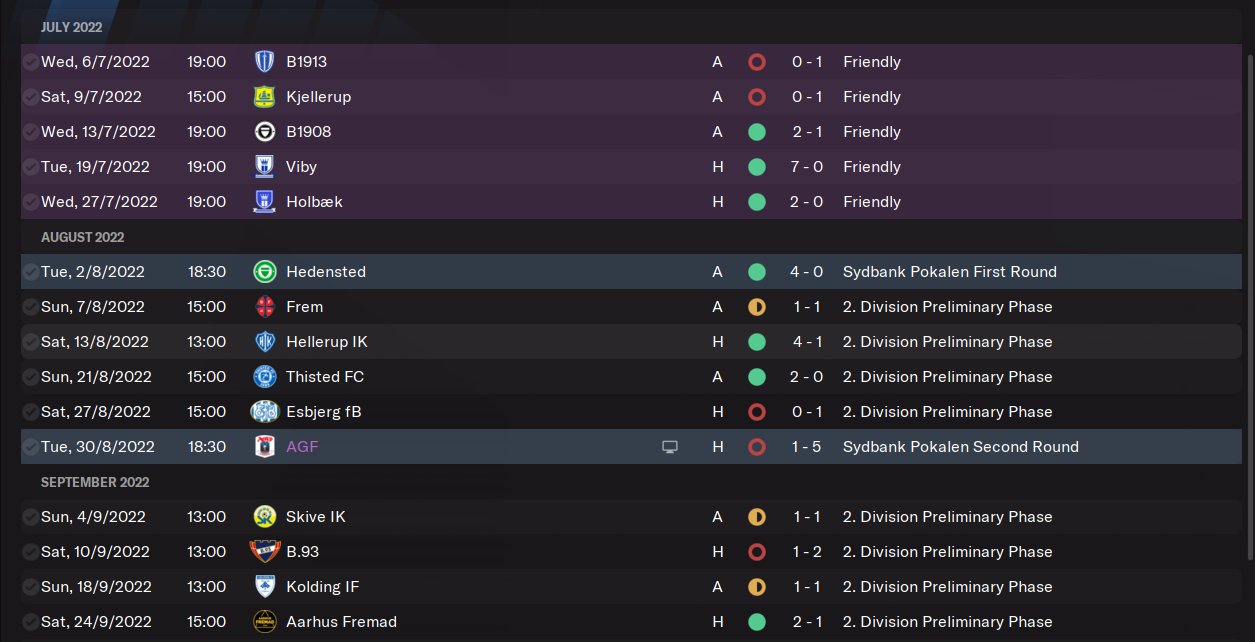Viewport: 1255px width, 642px height.
Task: Click the Skive IK club crest
Action: [x=265, y=517]
